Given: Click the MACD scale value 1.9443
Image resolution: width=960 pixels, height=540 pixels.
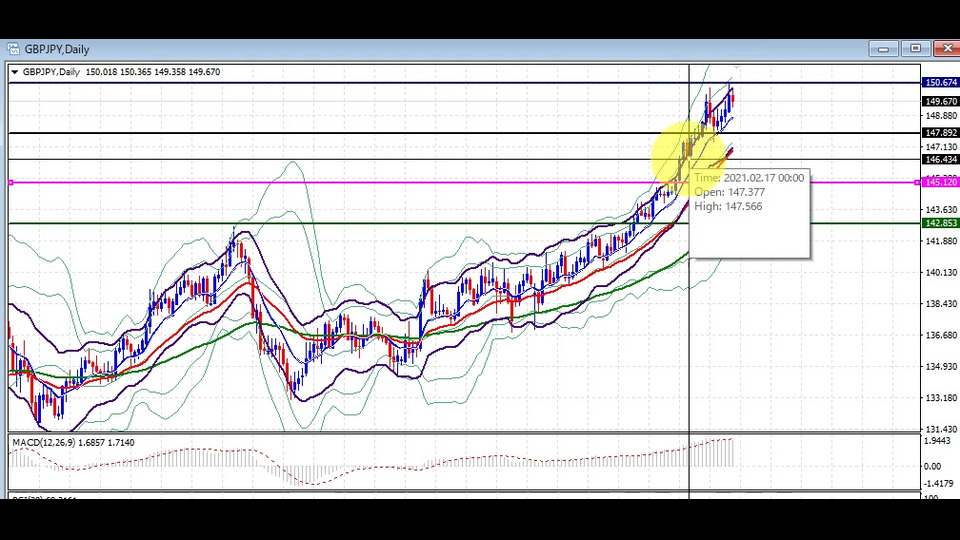Looking at the screenshot, I should (937, 441).
